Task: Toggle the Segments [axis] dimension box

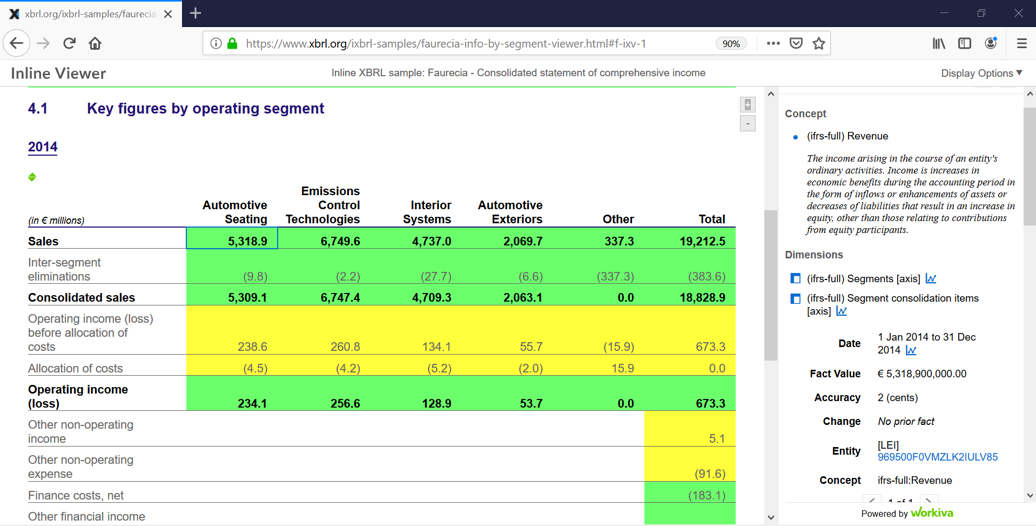Action: [796, 279]
